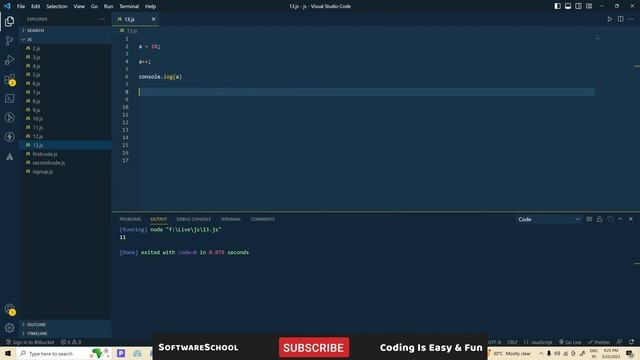Open the Edit menu
The image size is (640, 360).
[x=36, y=6]
